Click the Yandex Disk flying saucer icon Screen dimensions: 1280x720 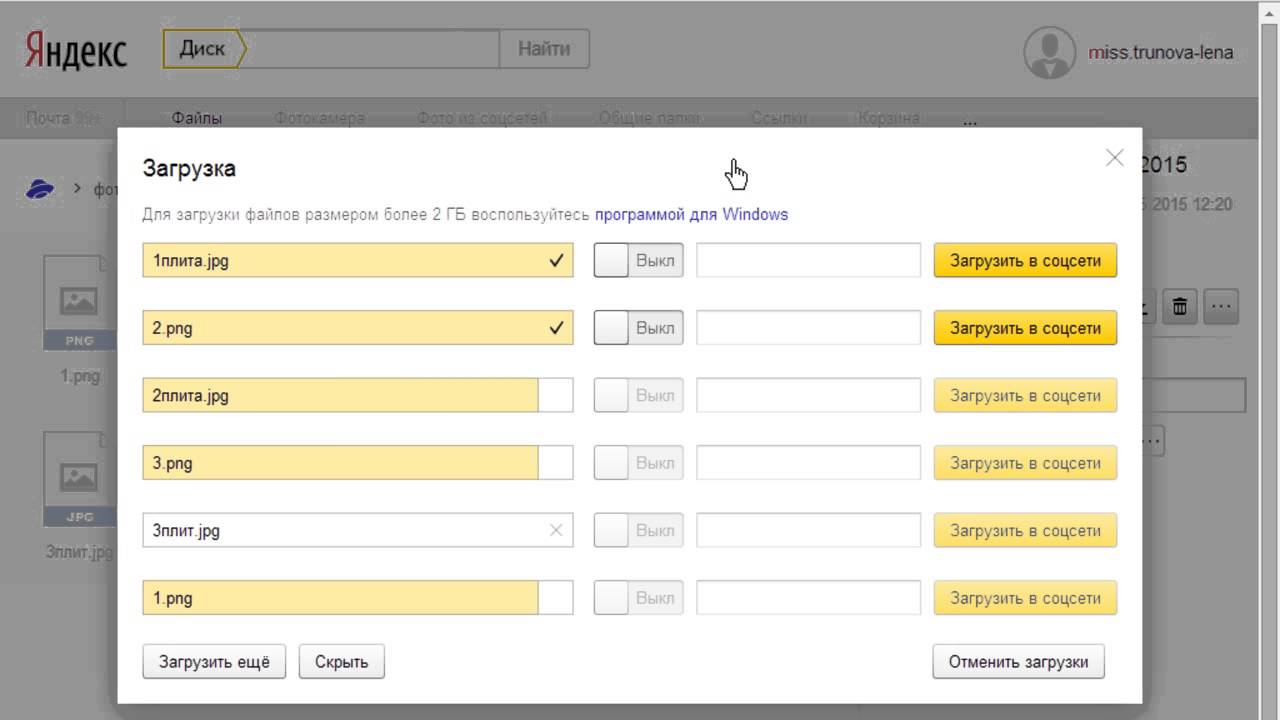(40, 188)
